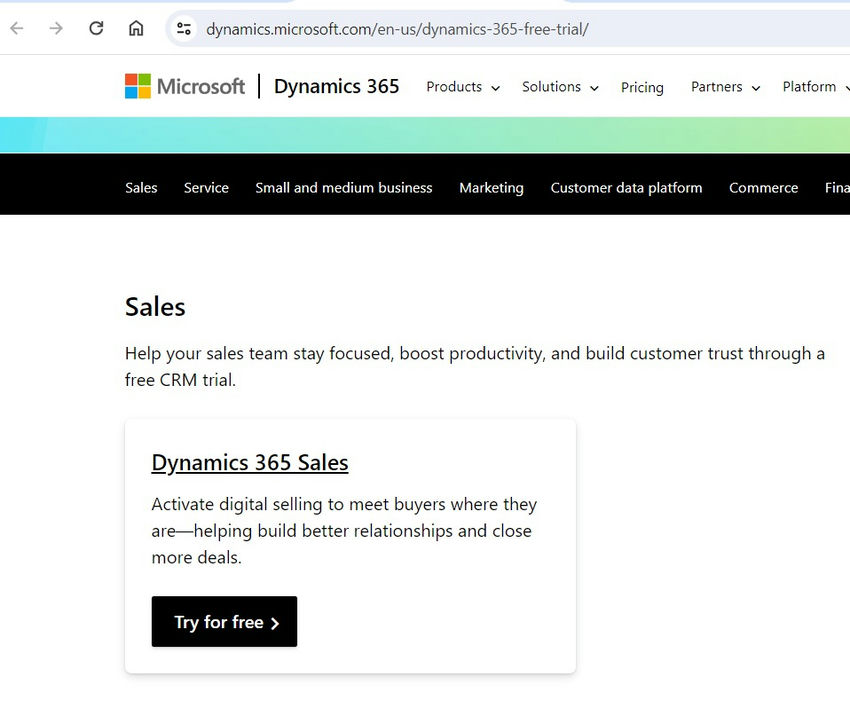
Task: Click the Dynamics 365 brand name
Action: pyautogui.click(x=336, y=87)
